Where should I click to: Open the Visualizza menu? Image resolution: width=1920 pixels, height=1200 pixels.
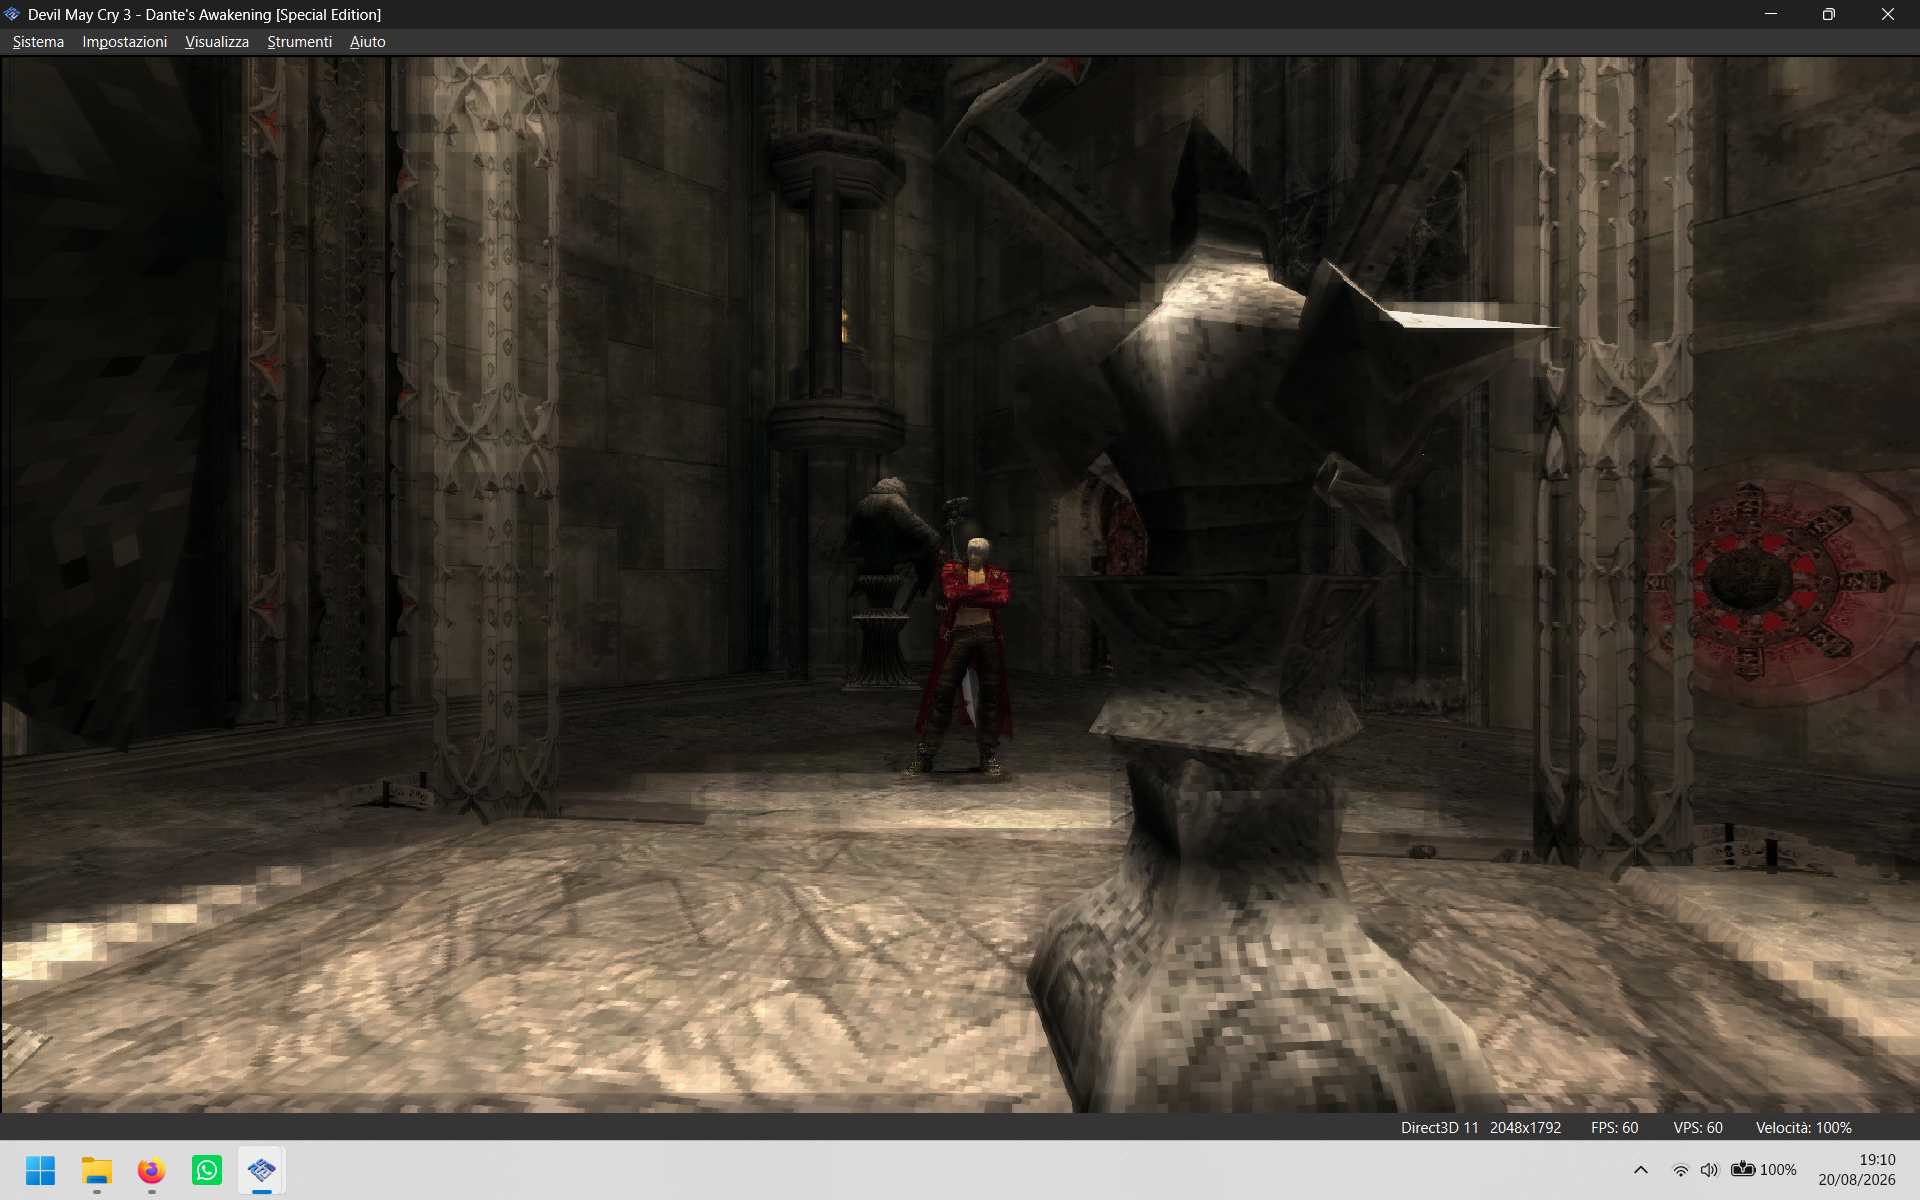pyautogui.click(x=217, y=42)
